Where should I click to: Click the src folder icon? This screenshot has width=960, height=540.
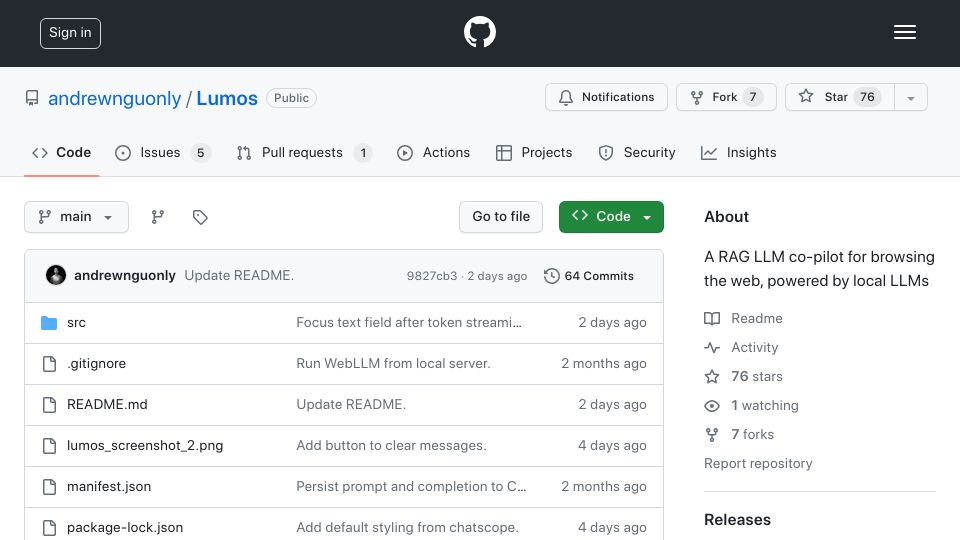tap(49, 323)
